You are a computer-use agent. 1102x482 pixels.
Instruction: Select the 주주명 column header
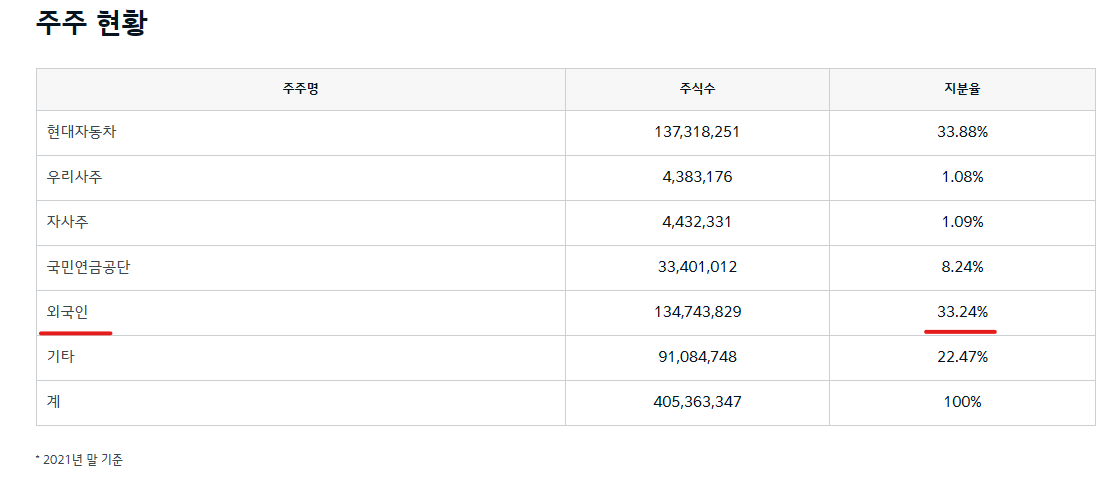coord(300,89)
